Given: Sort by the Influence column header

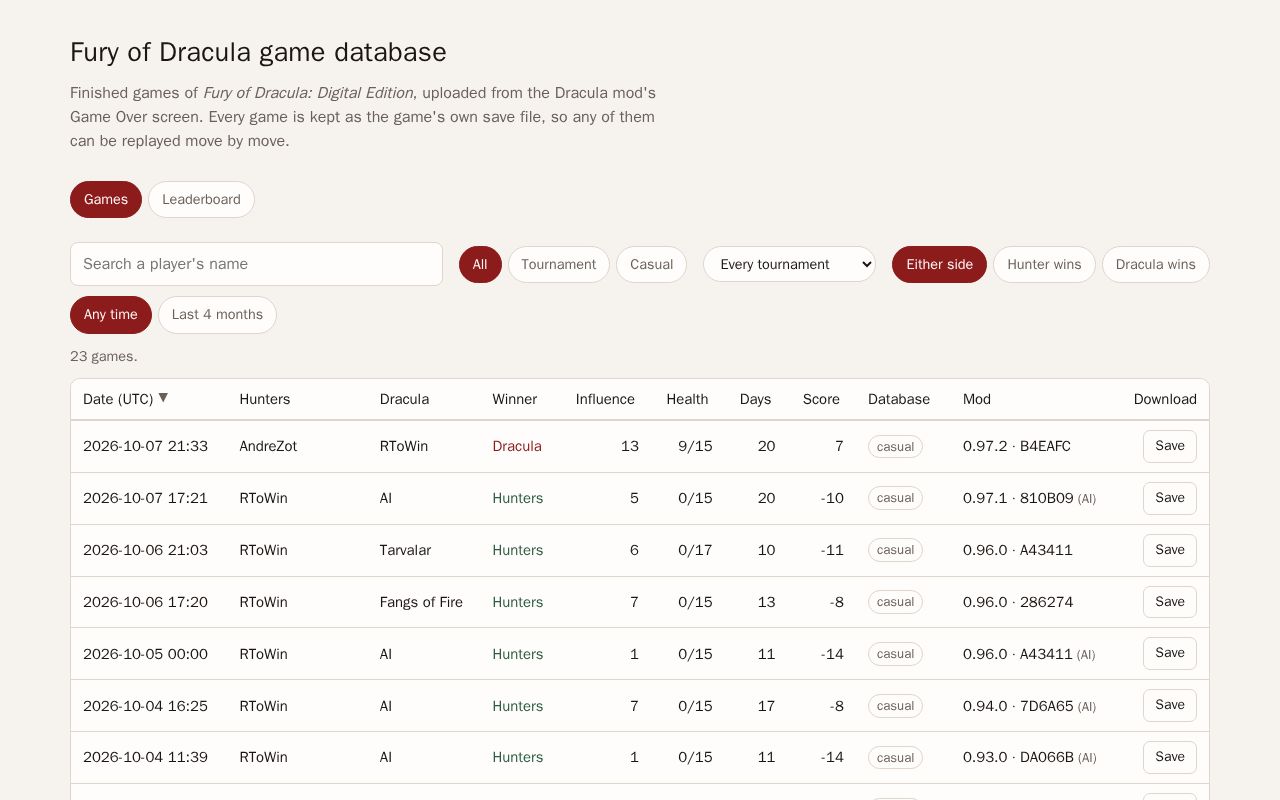Looking at the screenshot, I should [x=605, y=399].
